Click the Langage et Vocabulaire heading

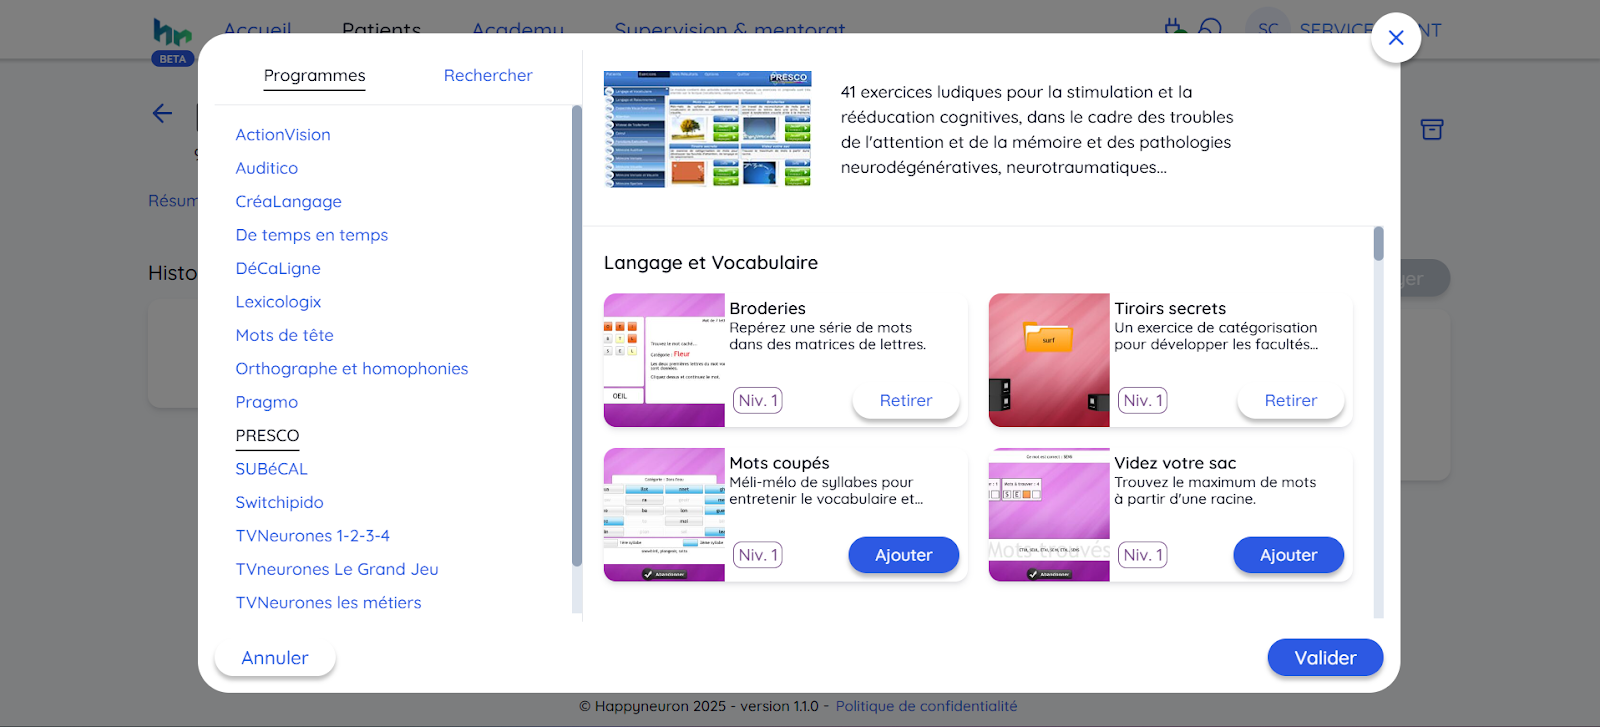point(711,263)
